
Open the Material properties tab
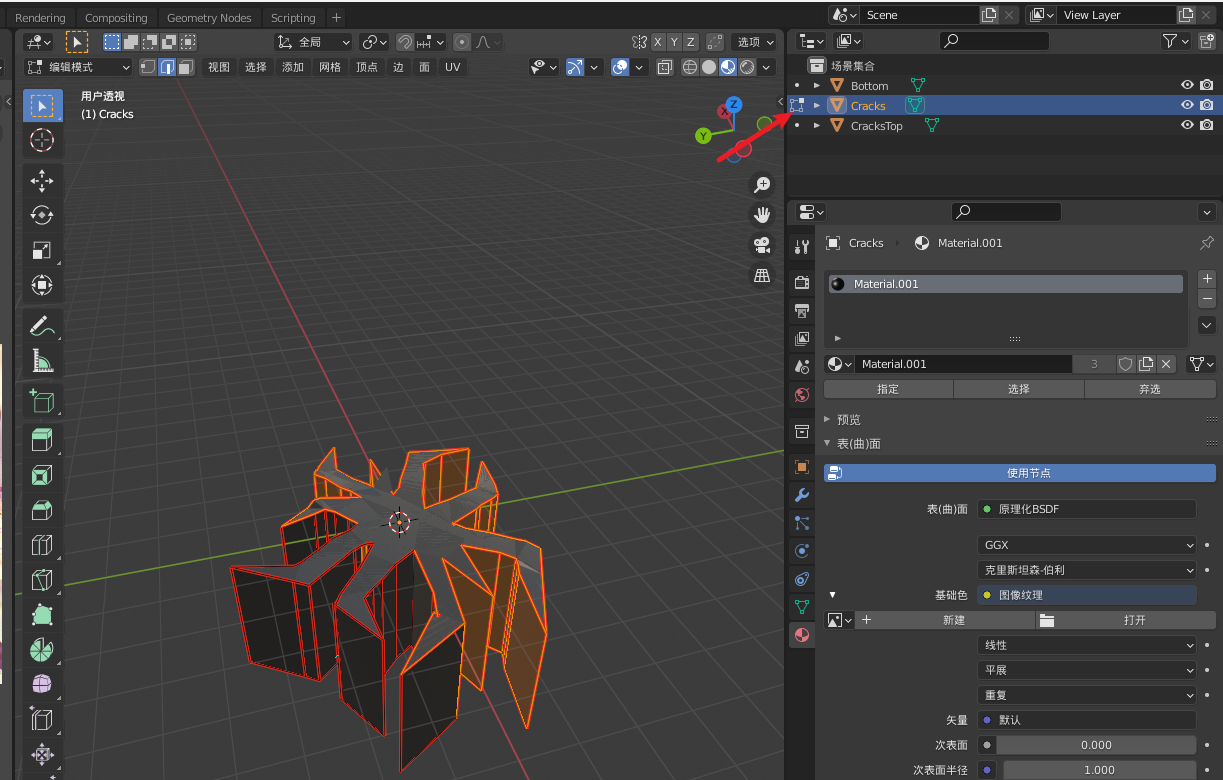click(x=801, y=635)
